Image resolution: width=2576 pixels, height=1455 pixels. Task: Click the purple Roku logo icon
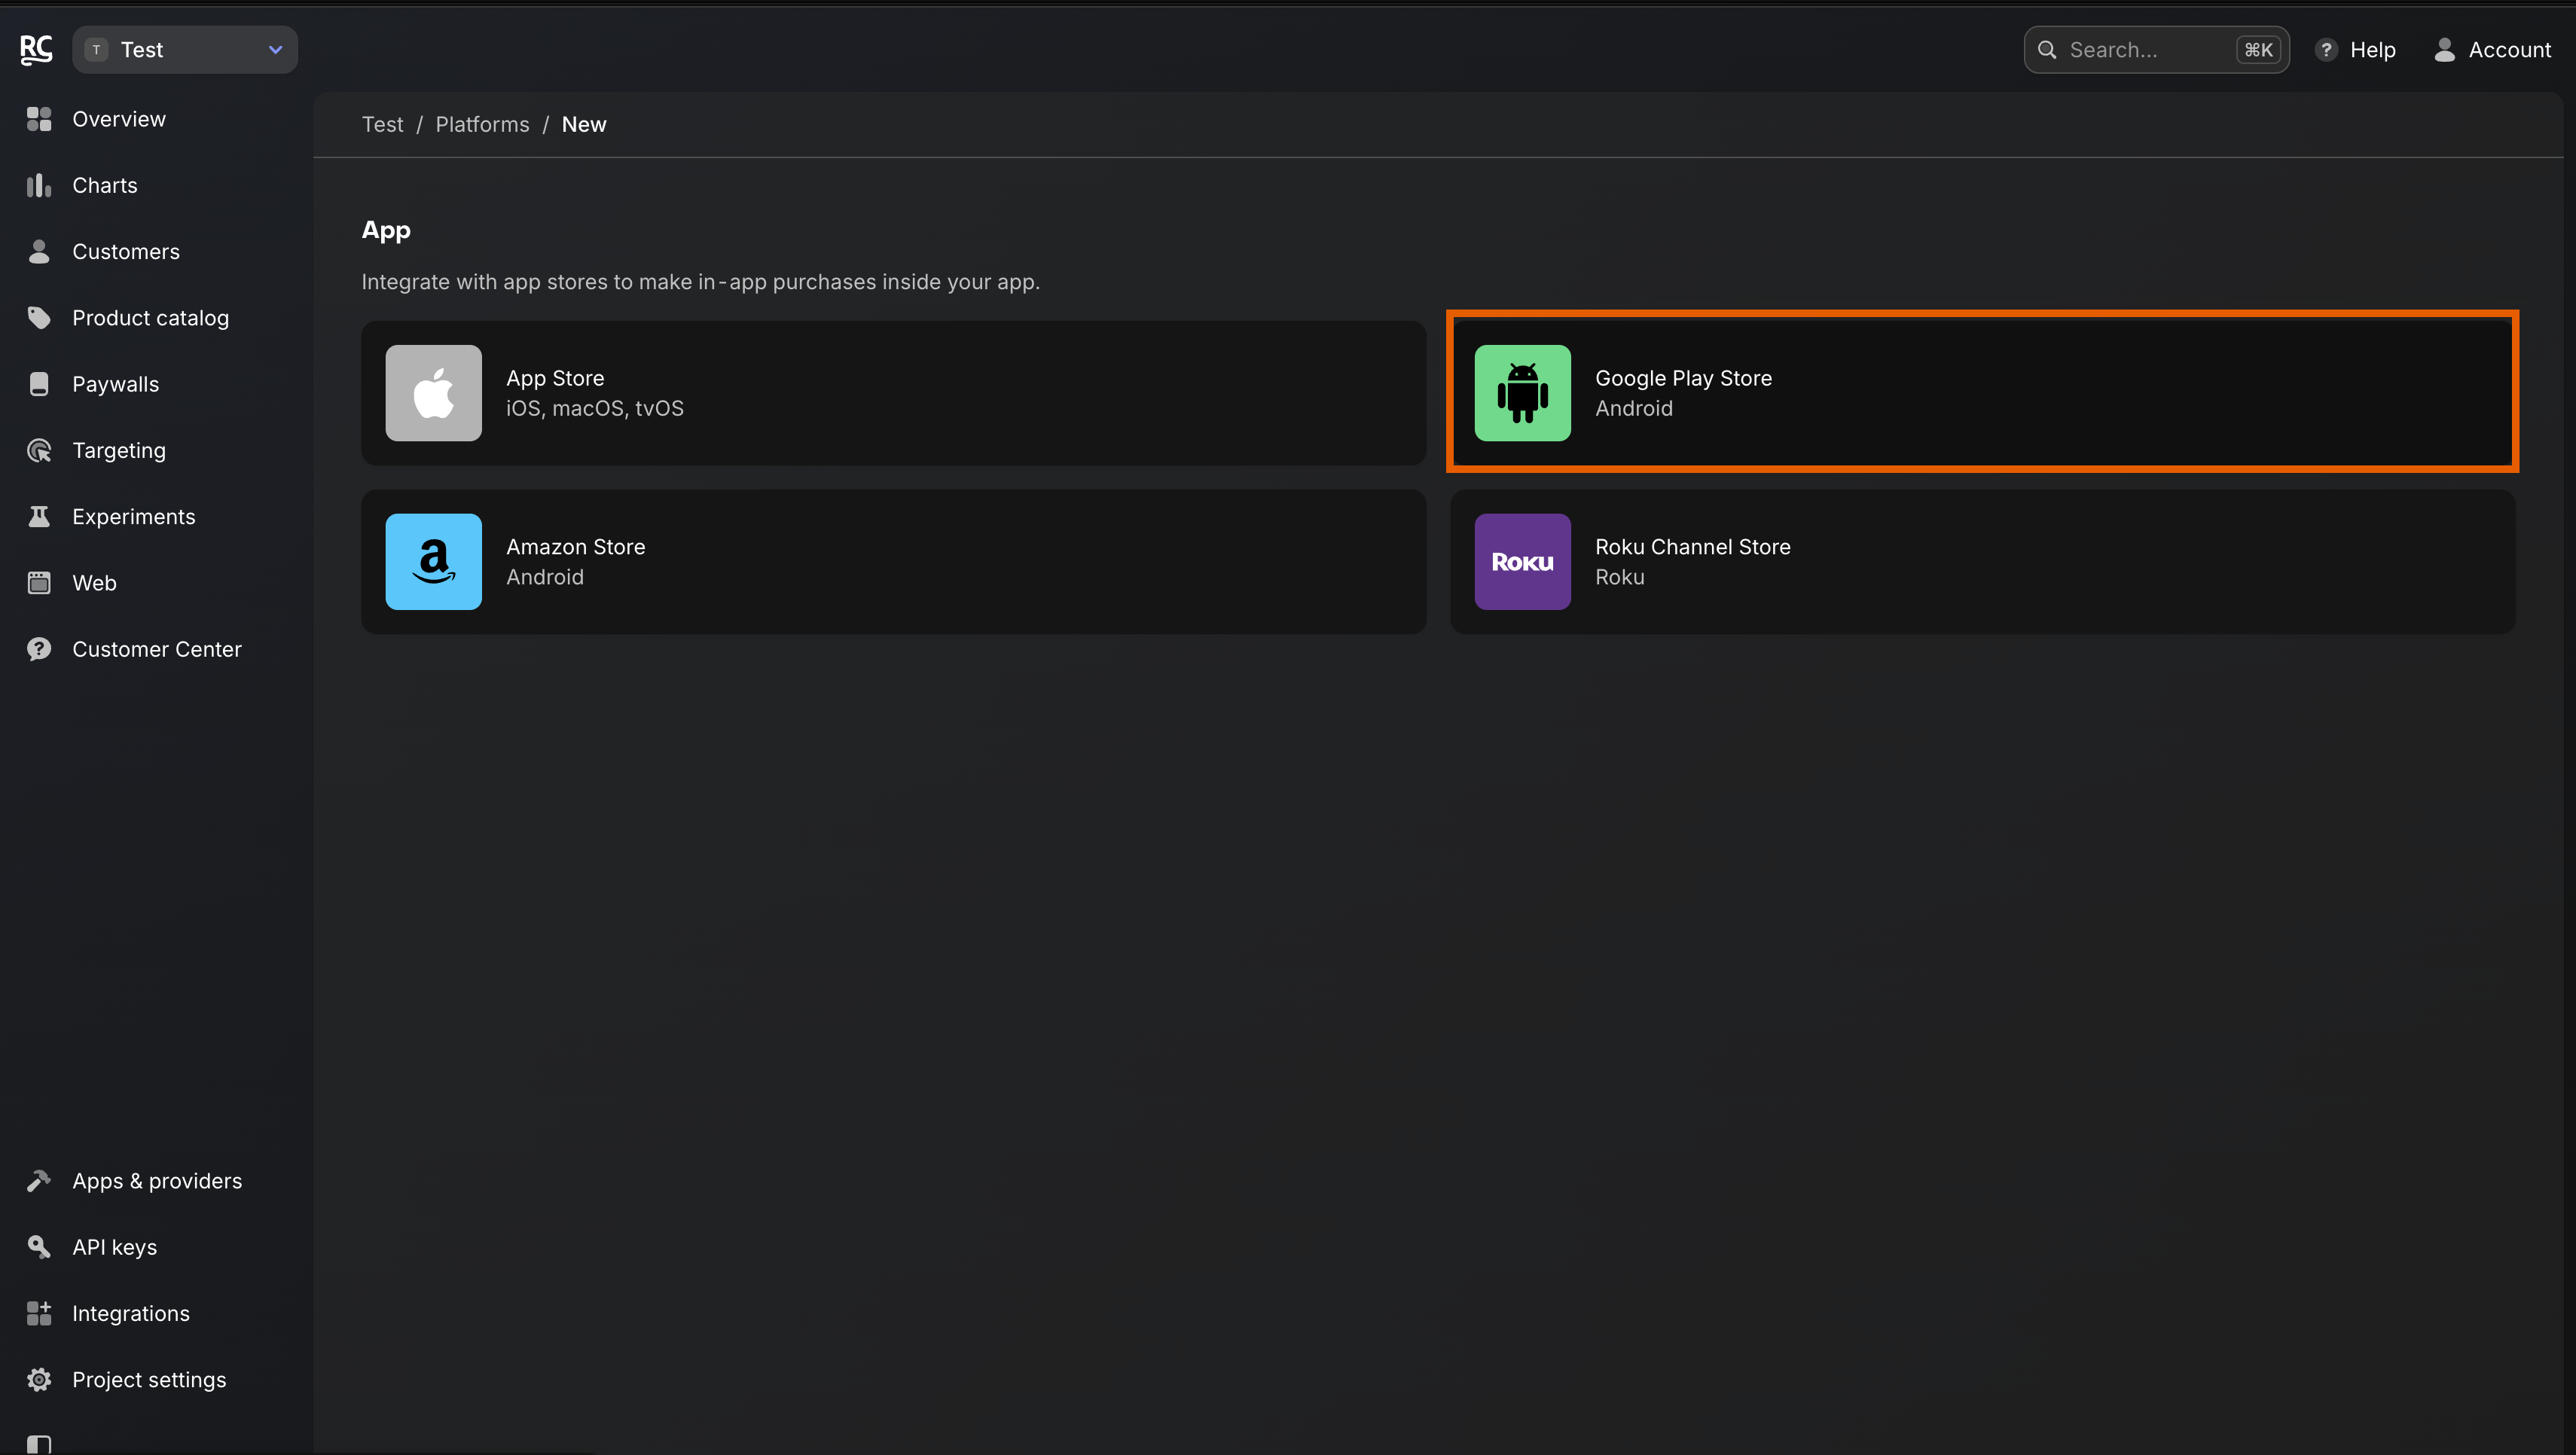[x=1522, y=562]
